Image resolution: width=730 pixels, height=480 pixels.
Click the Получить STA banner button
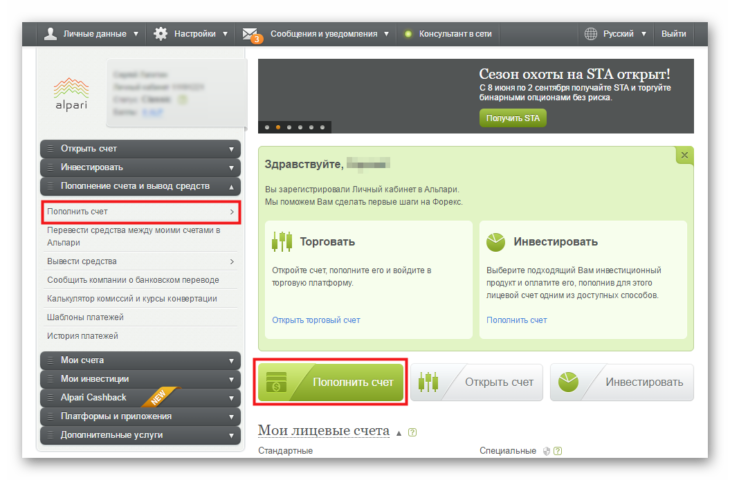click(513, 118)
